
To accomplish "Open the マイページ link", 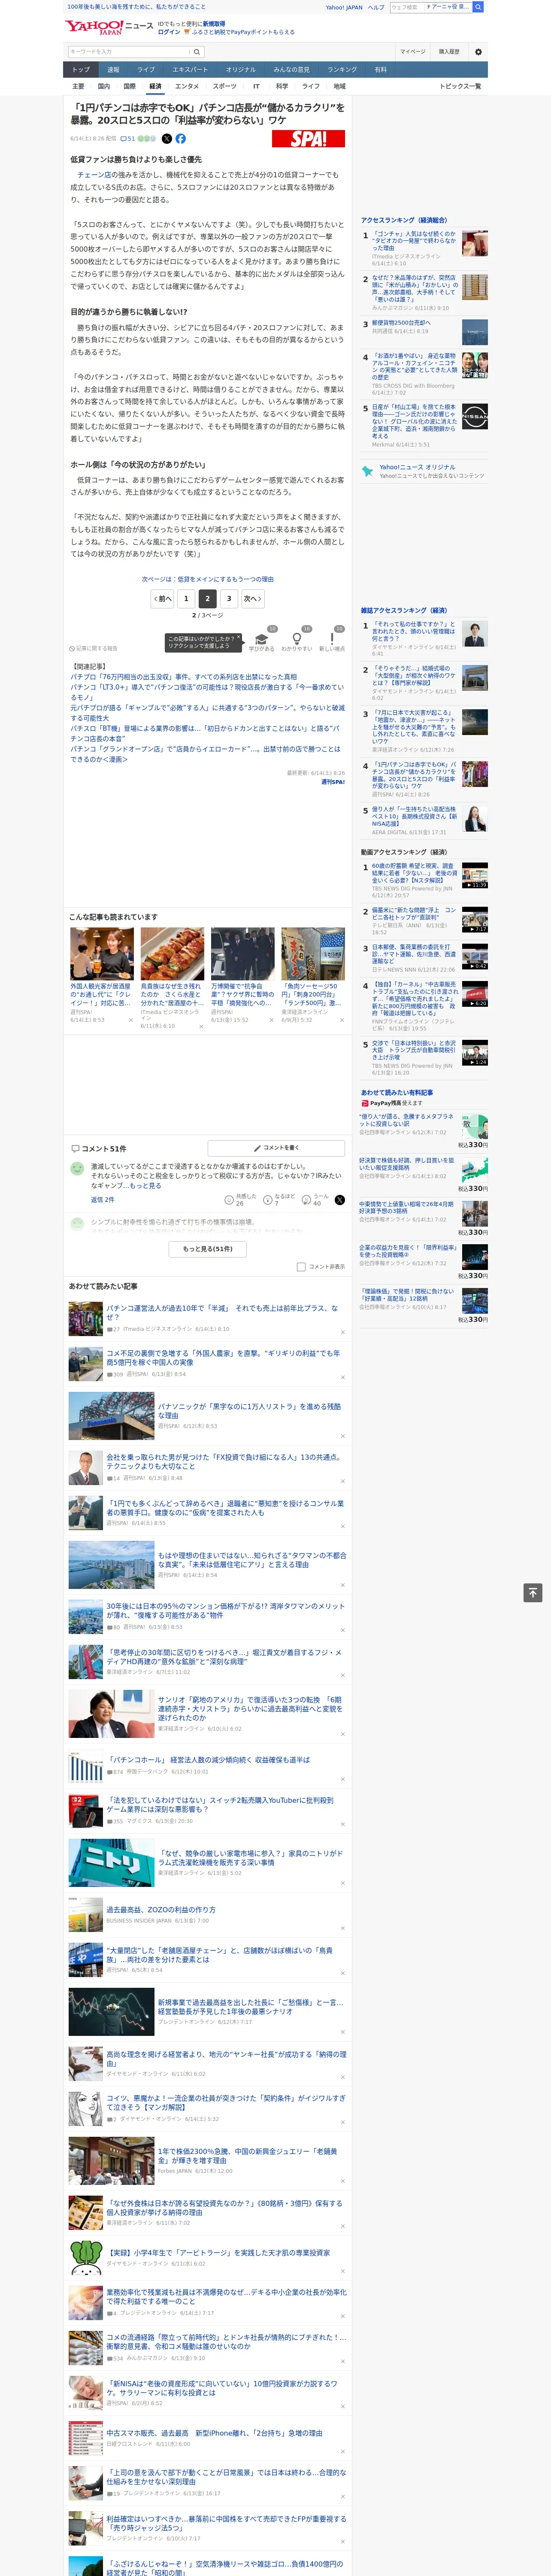I will click(x=413, y=52).
